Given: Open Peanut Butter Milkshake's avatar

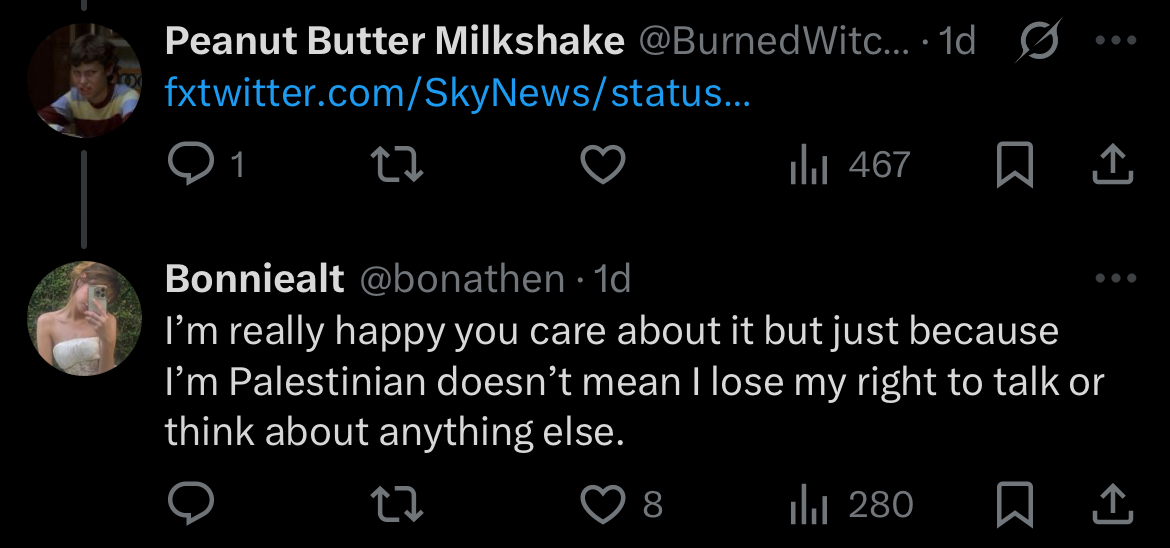Looking at the screenshot, I should [84, 80].
